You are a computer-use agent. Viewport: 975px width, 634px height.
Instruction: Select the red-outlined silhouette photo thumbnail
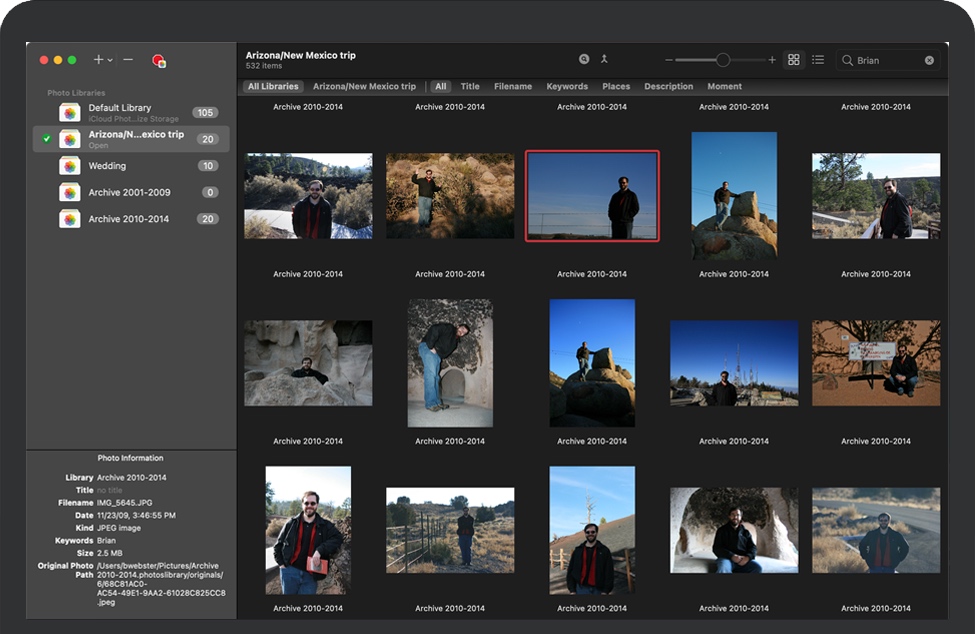click(592, 196)
